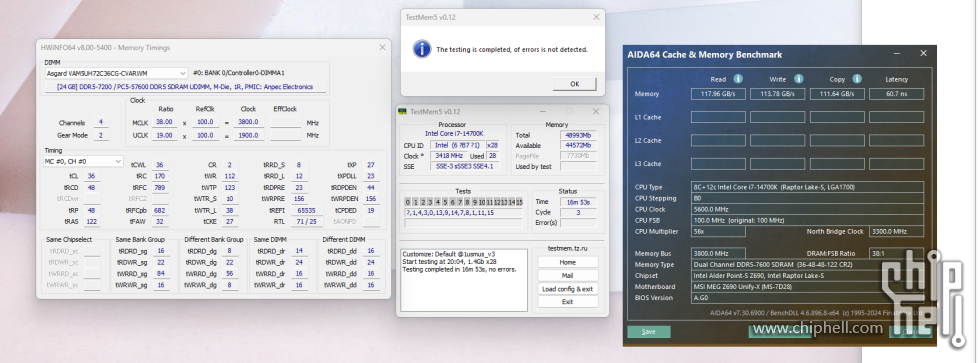Click the Motherboard field MSI MEG Z690 Unify-X
This screenshot has height=363, width=979.
pyautogui.click(x=807, y=287)
